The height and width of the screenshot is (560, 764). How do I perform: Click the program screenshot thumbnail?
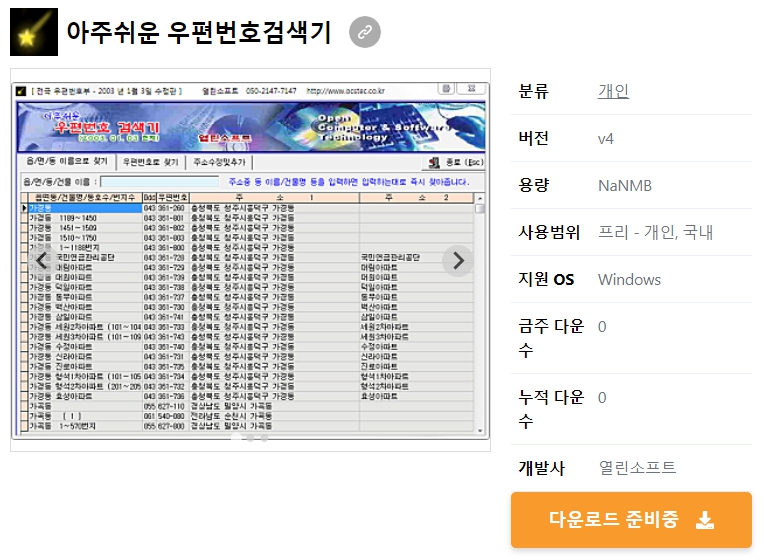coord(250,260)
